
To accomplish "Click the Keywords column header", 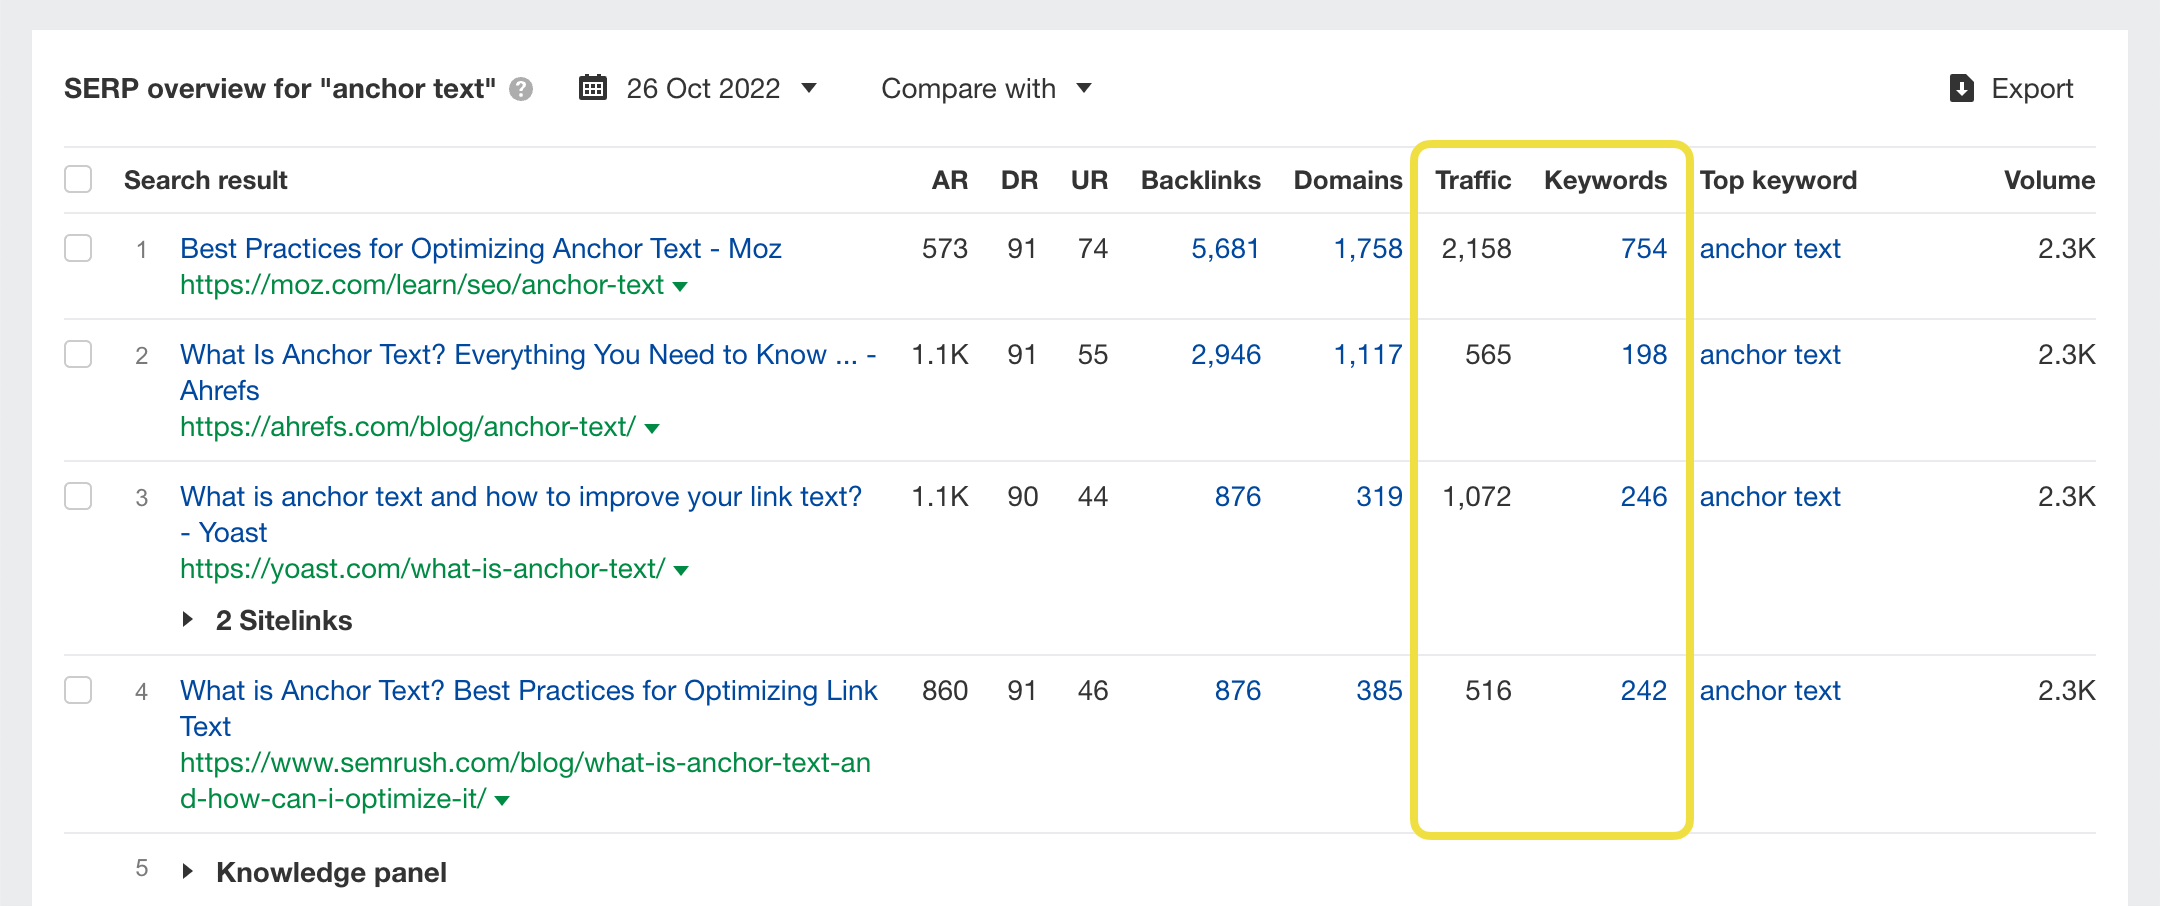I will tap(1605, 180).
